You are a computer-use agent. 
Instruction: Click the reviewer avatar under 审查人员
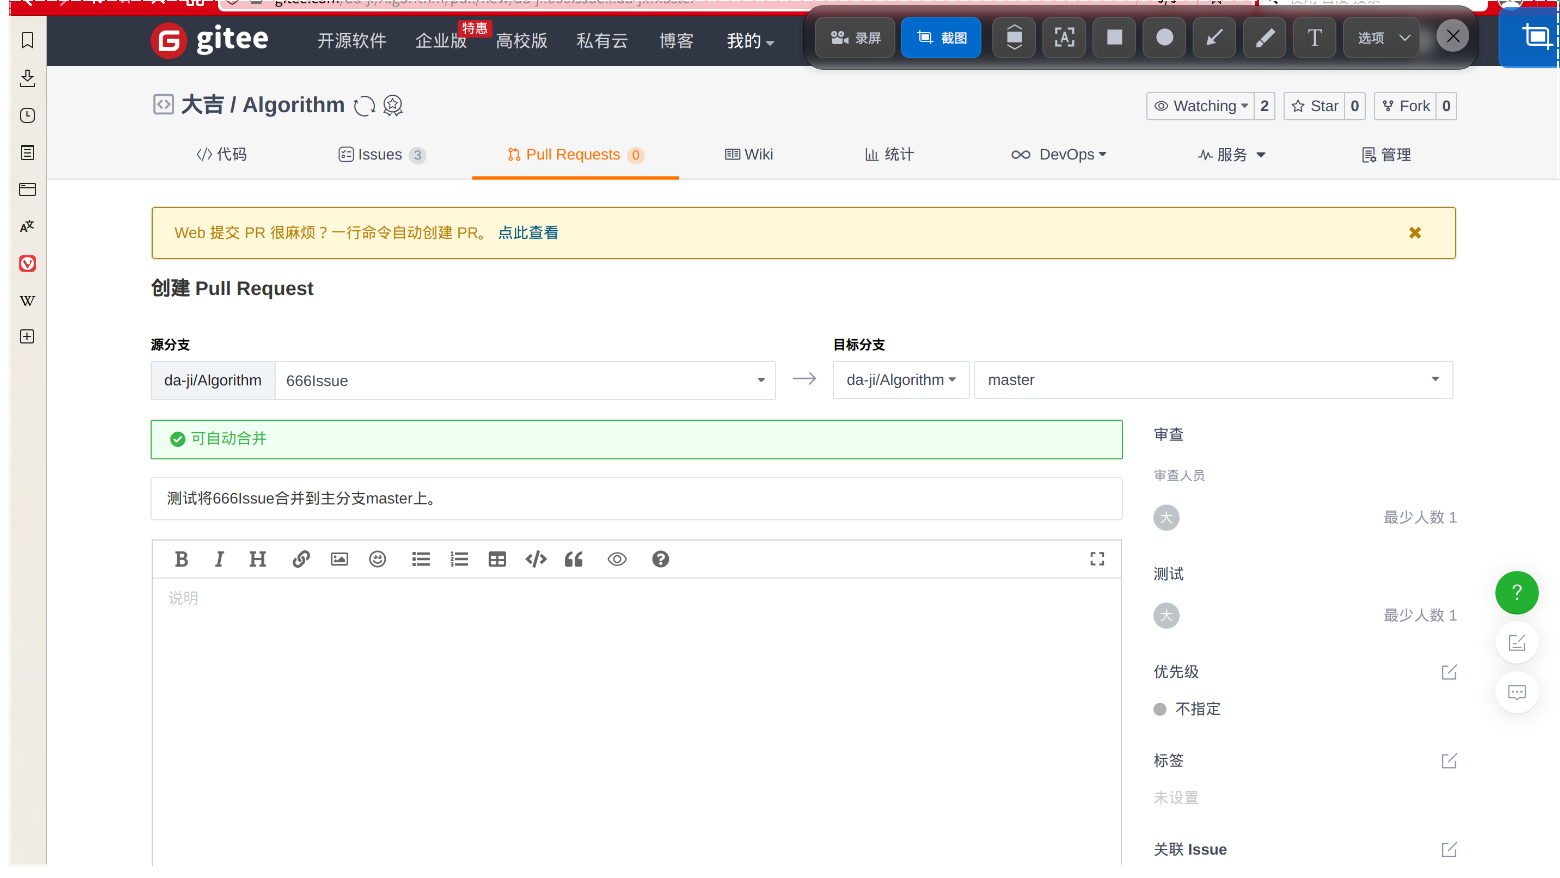pos(1166,518)
